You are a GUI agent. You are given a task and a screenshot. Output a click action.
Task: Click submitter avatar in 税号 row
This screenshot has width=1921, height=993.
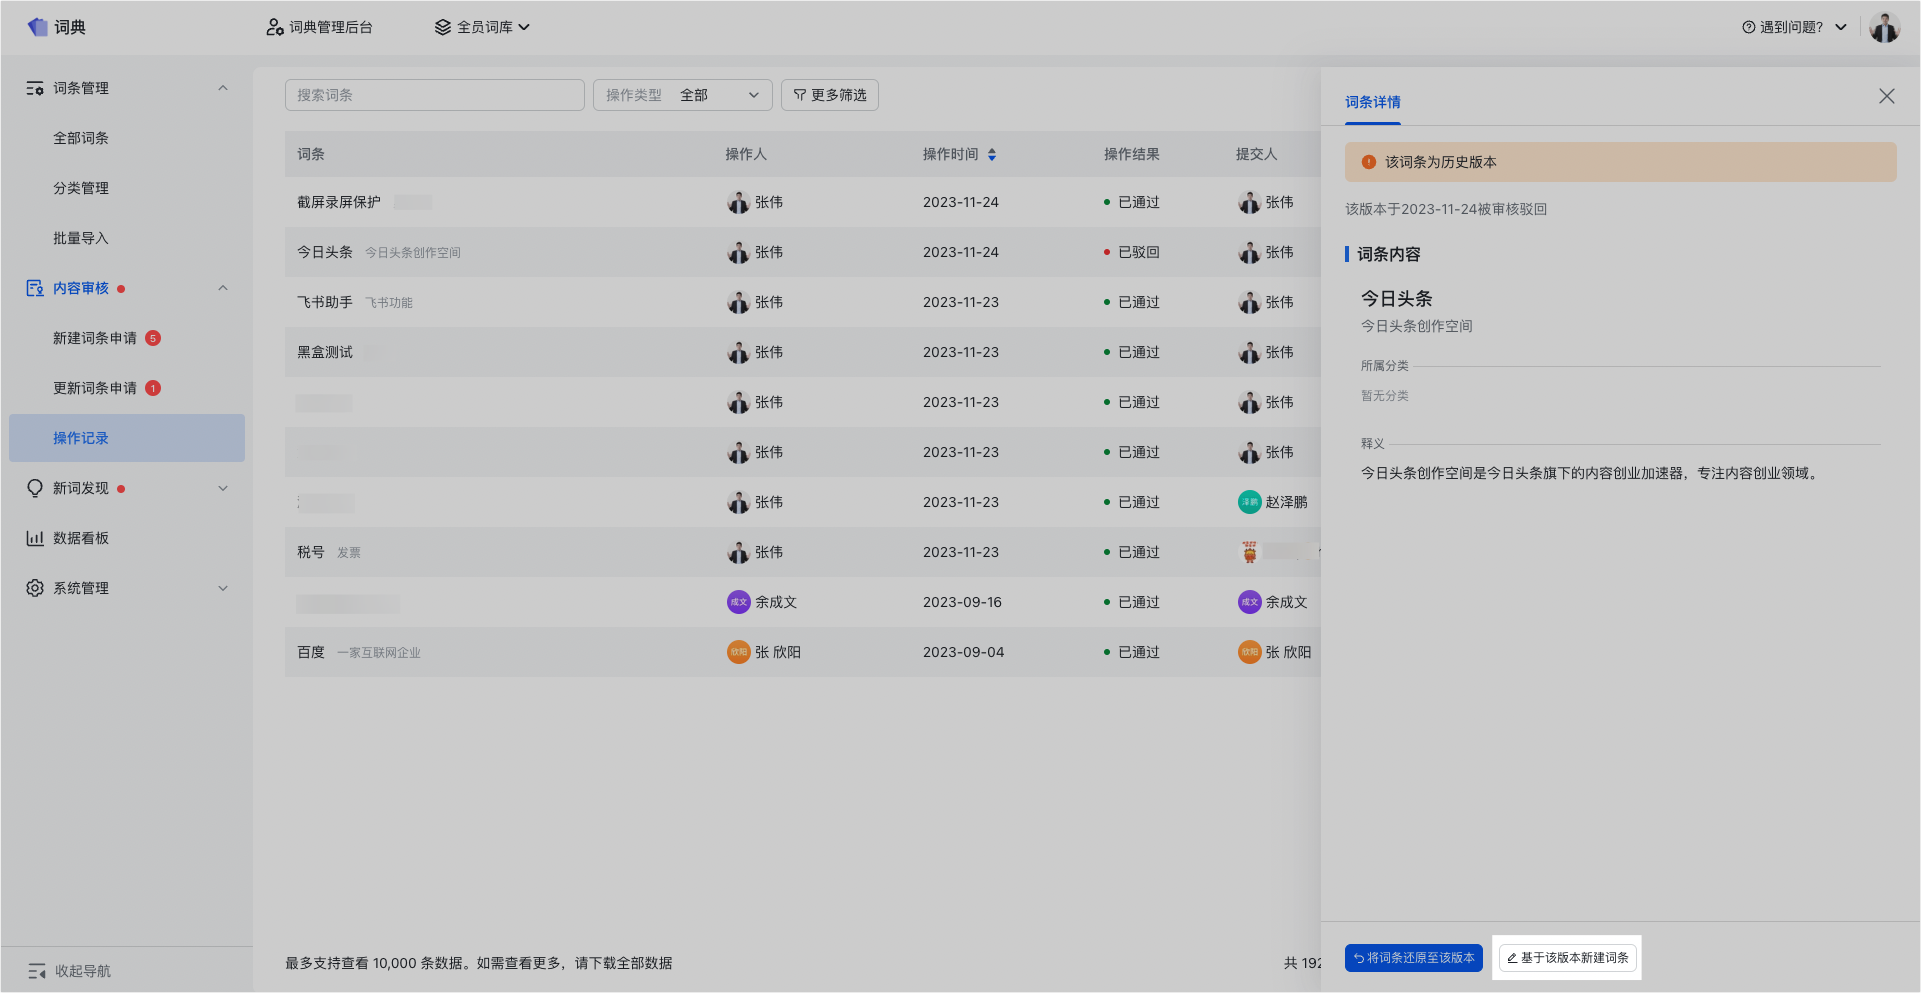(x=1249, y=552)
